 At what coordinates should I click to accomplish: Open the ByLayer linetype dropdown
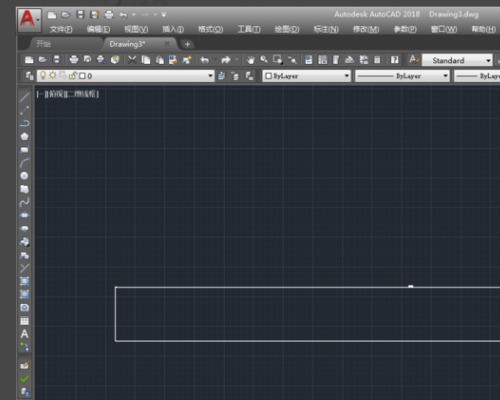[x=402, y=76]
